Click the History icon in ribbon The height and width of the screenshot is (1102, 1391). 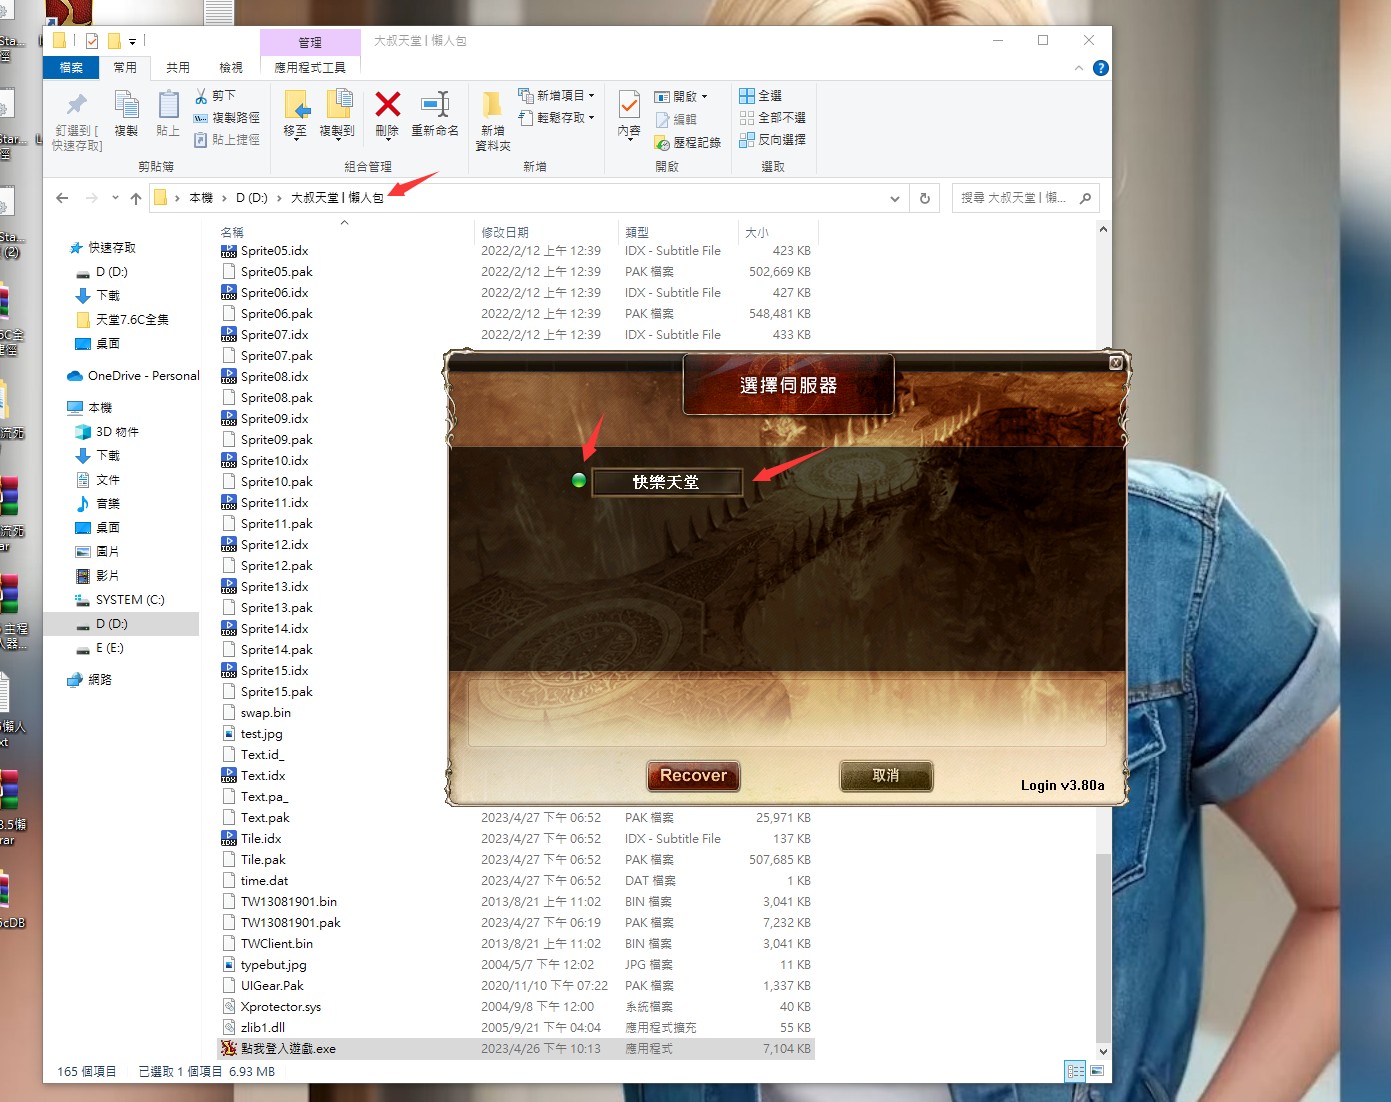click(x=662, y=143)
